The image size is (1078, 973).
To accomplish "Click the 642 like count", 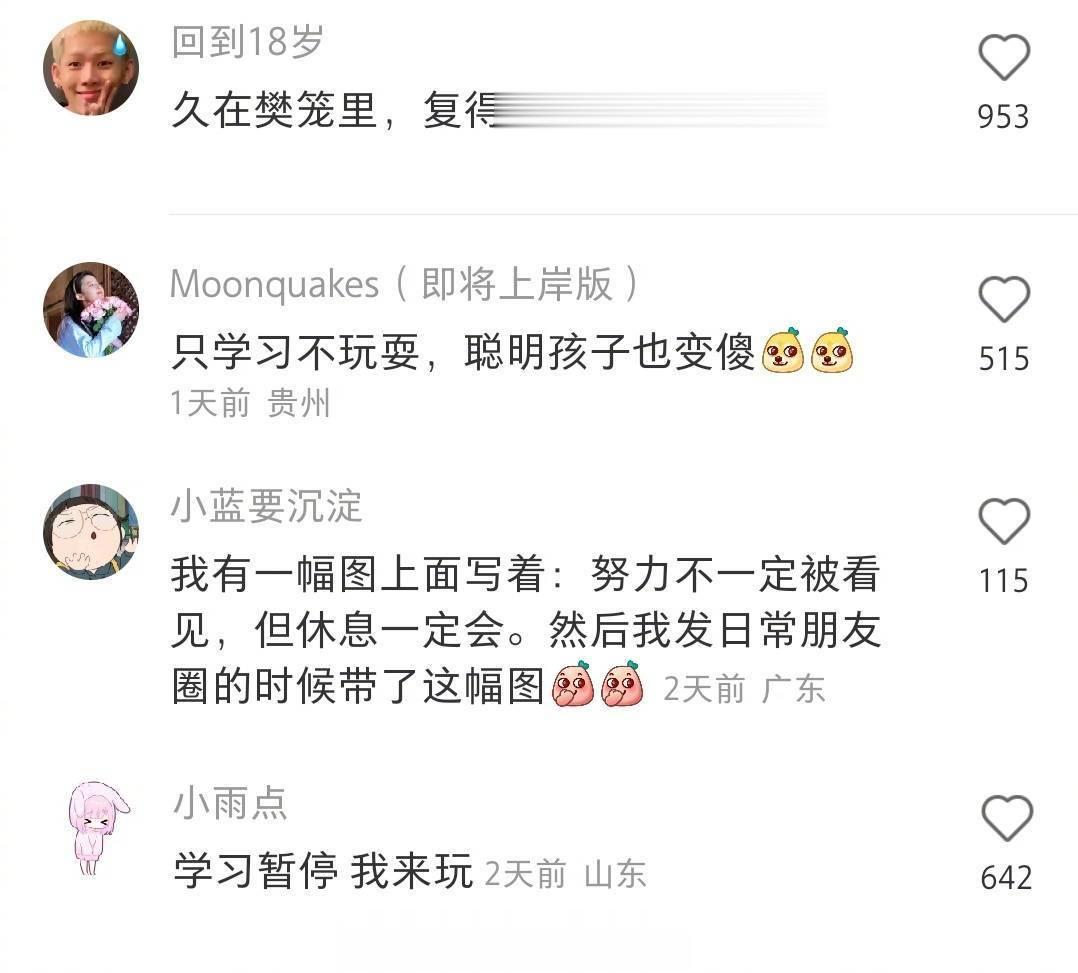I will click(x=1006, y=878).
